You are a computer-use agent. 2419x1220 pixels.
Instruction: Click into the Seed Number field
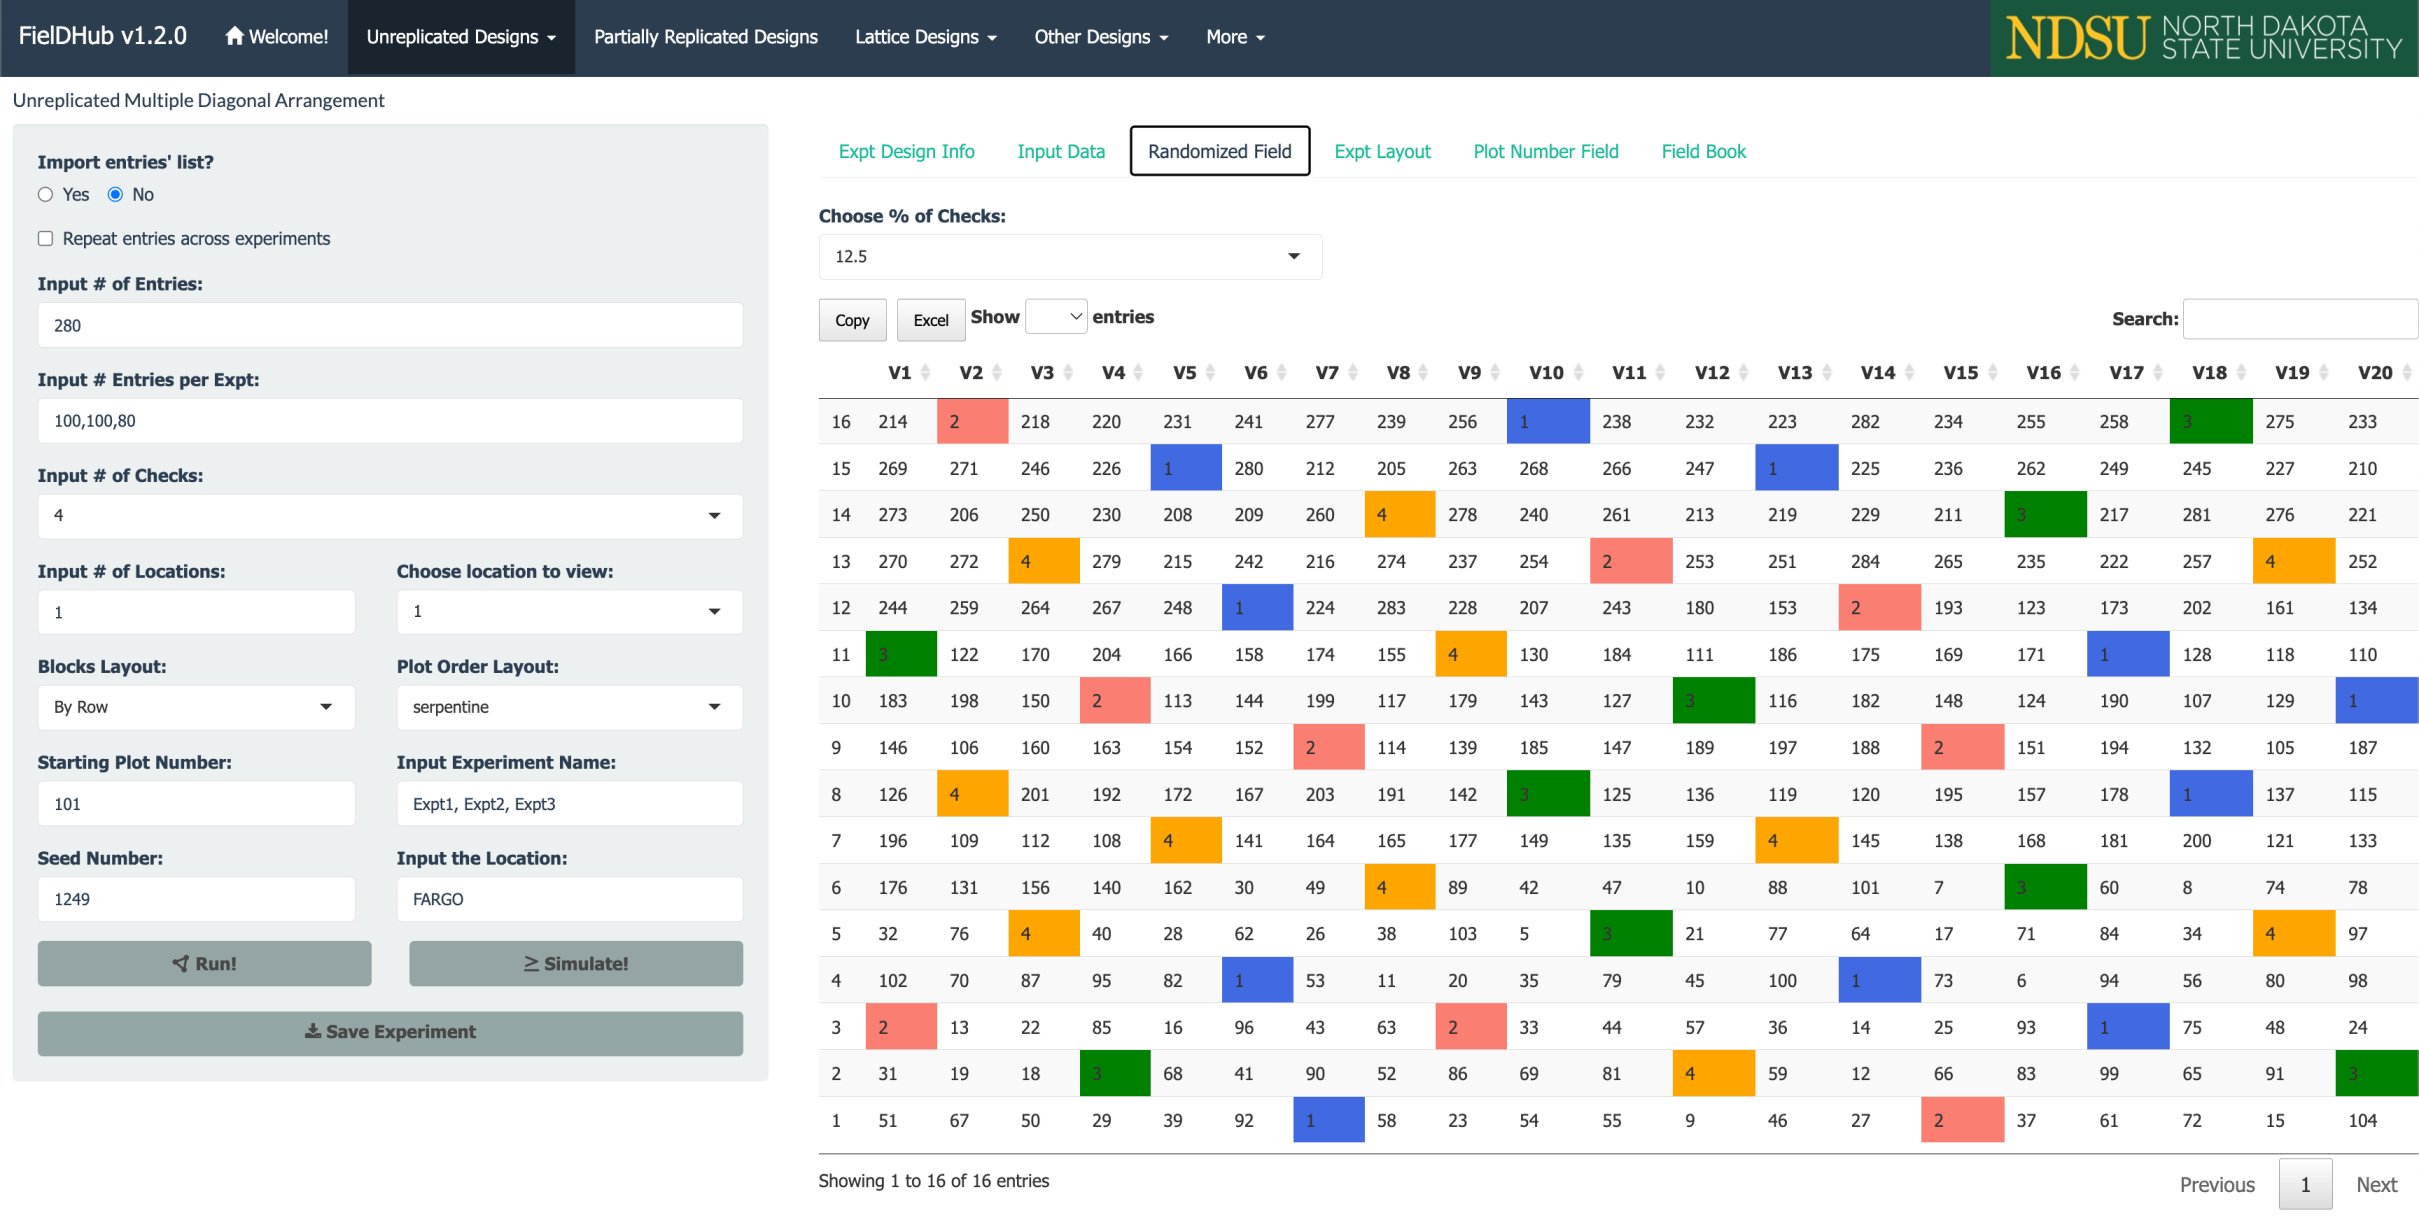point(195,899)
